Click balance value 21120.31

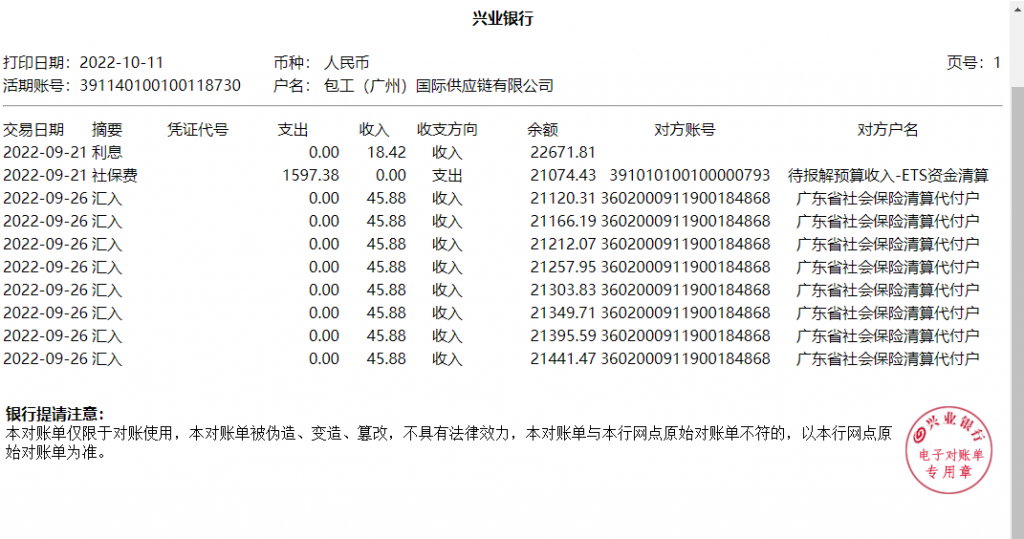click(x=563, y=199)
